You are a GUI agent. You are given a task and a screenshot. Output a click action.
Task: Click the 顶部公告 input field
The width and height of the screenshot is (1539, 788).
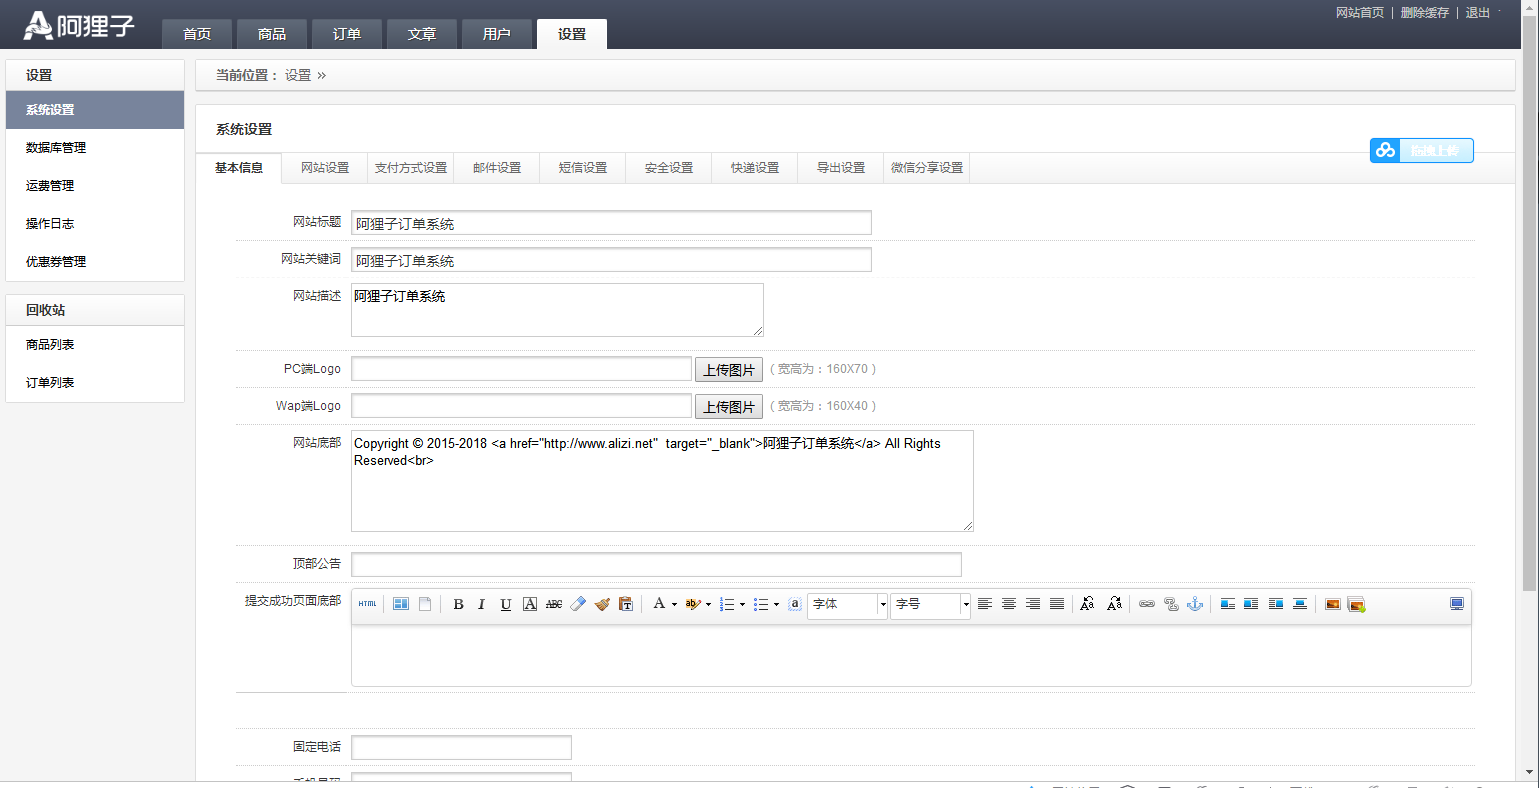[656, 564]
